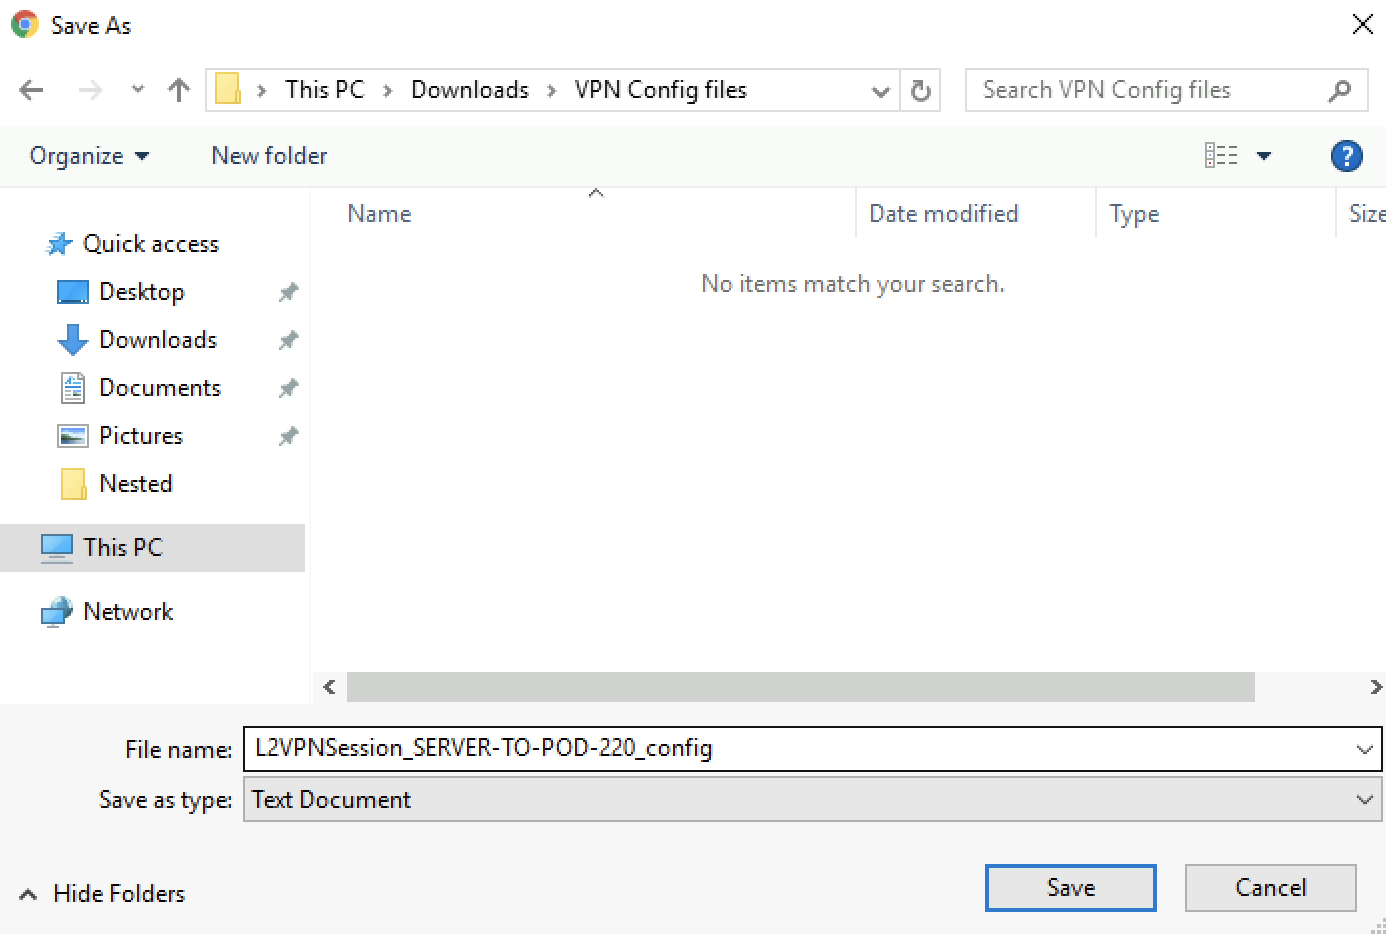The width and height of the screenshot is (1386, 934).
Task: Open the Help question mark icon
Action: tap(1346, 156)
